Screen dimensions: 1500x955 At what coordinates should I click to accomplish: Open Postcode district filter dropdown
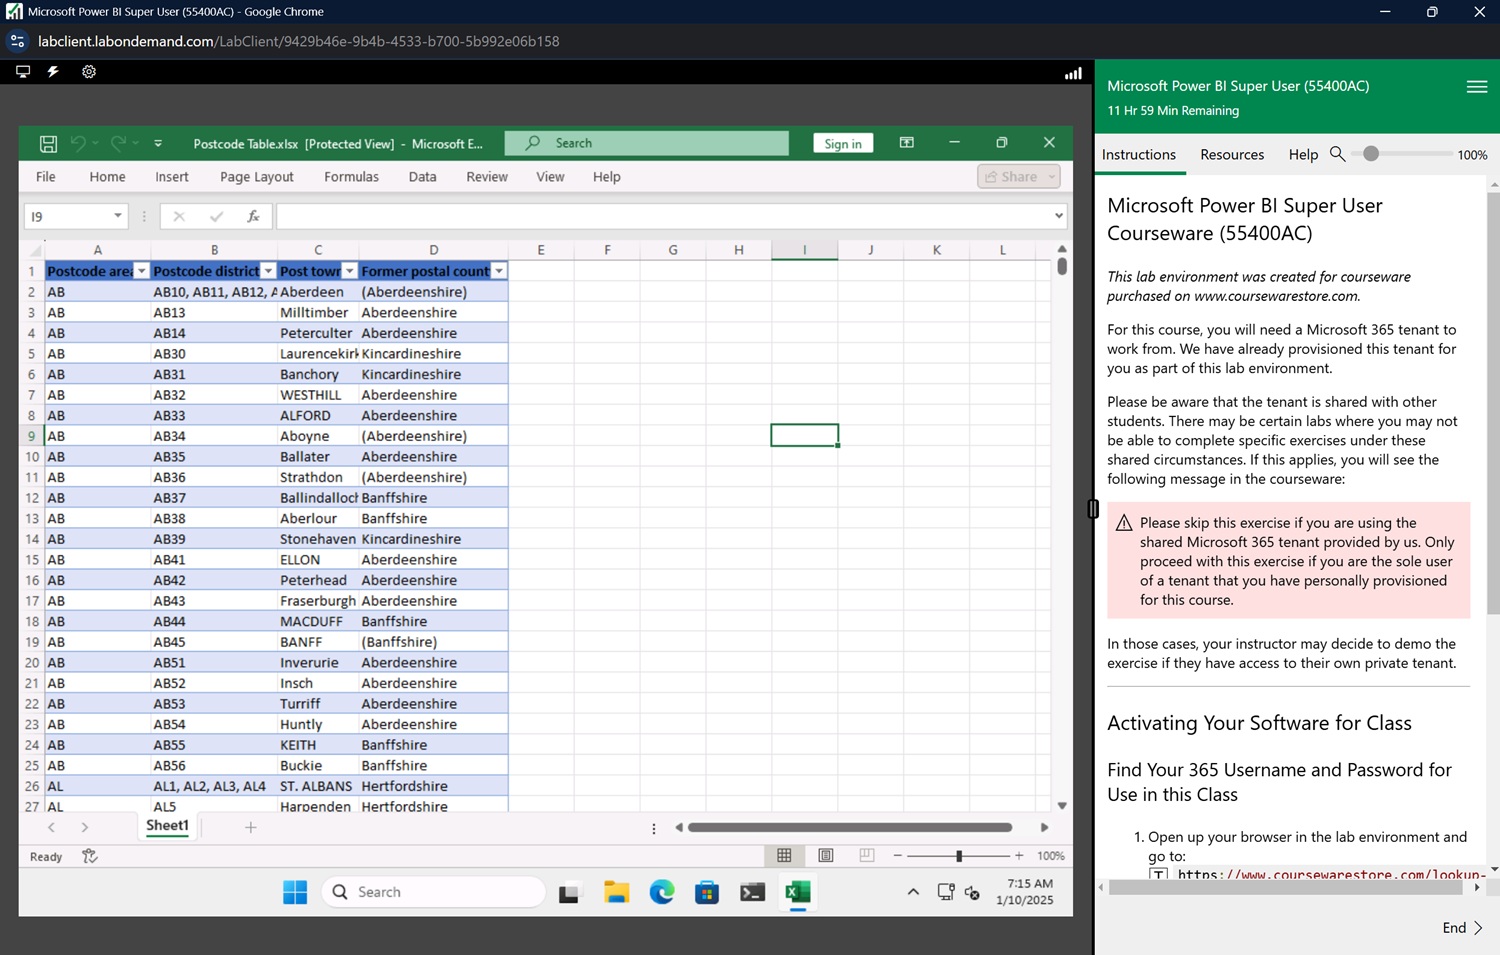(268, 271)
